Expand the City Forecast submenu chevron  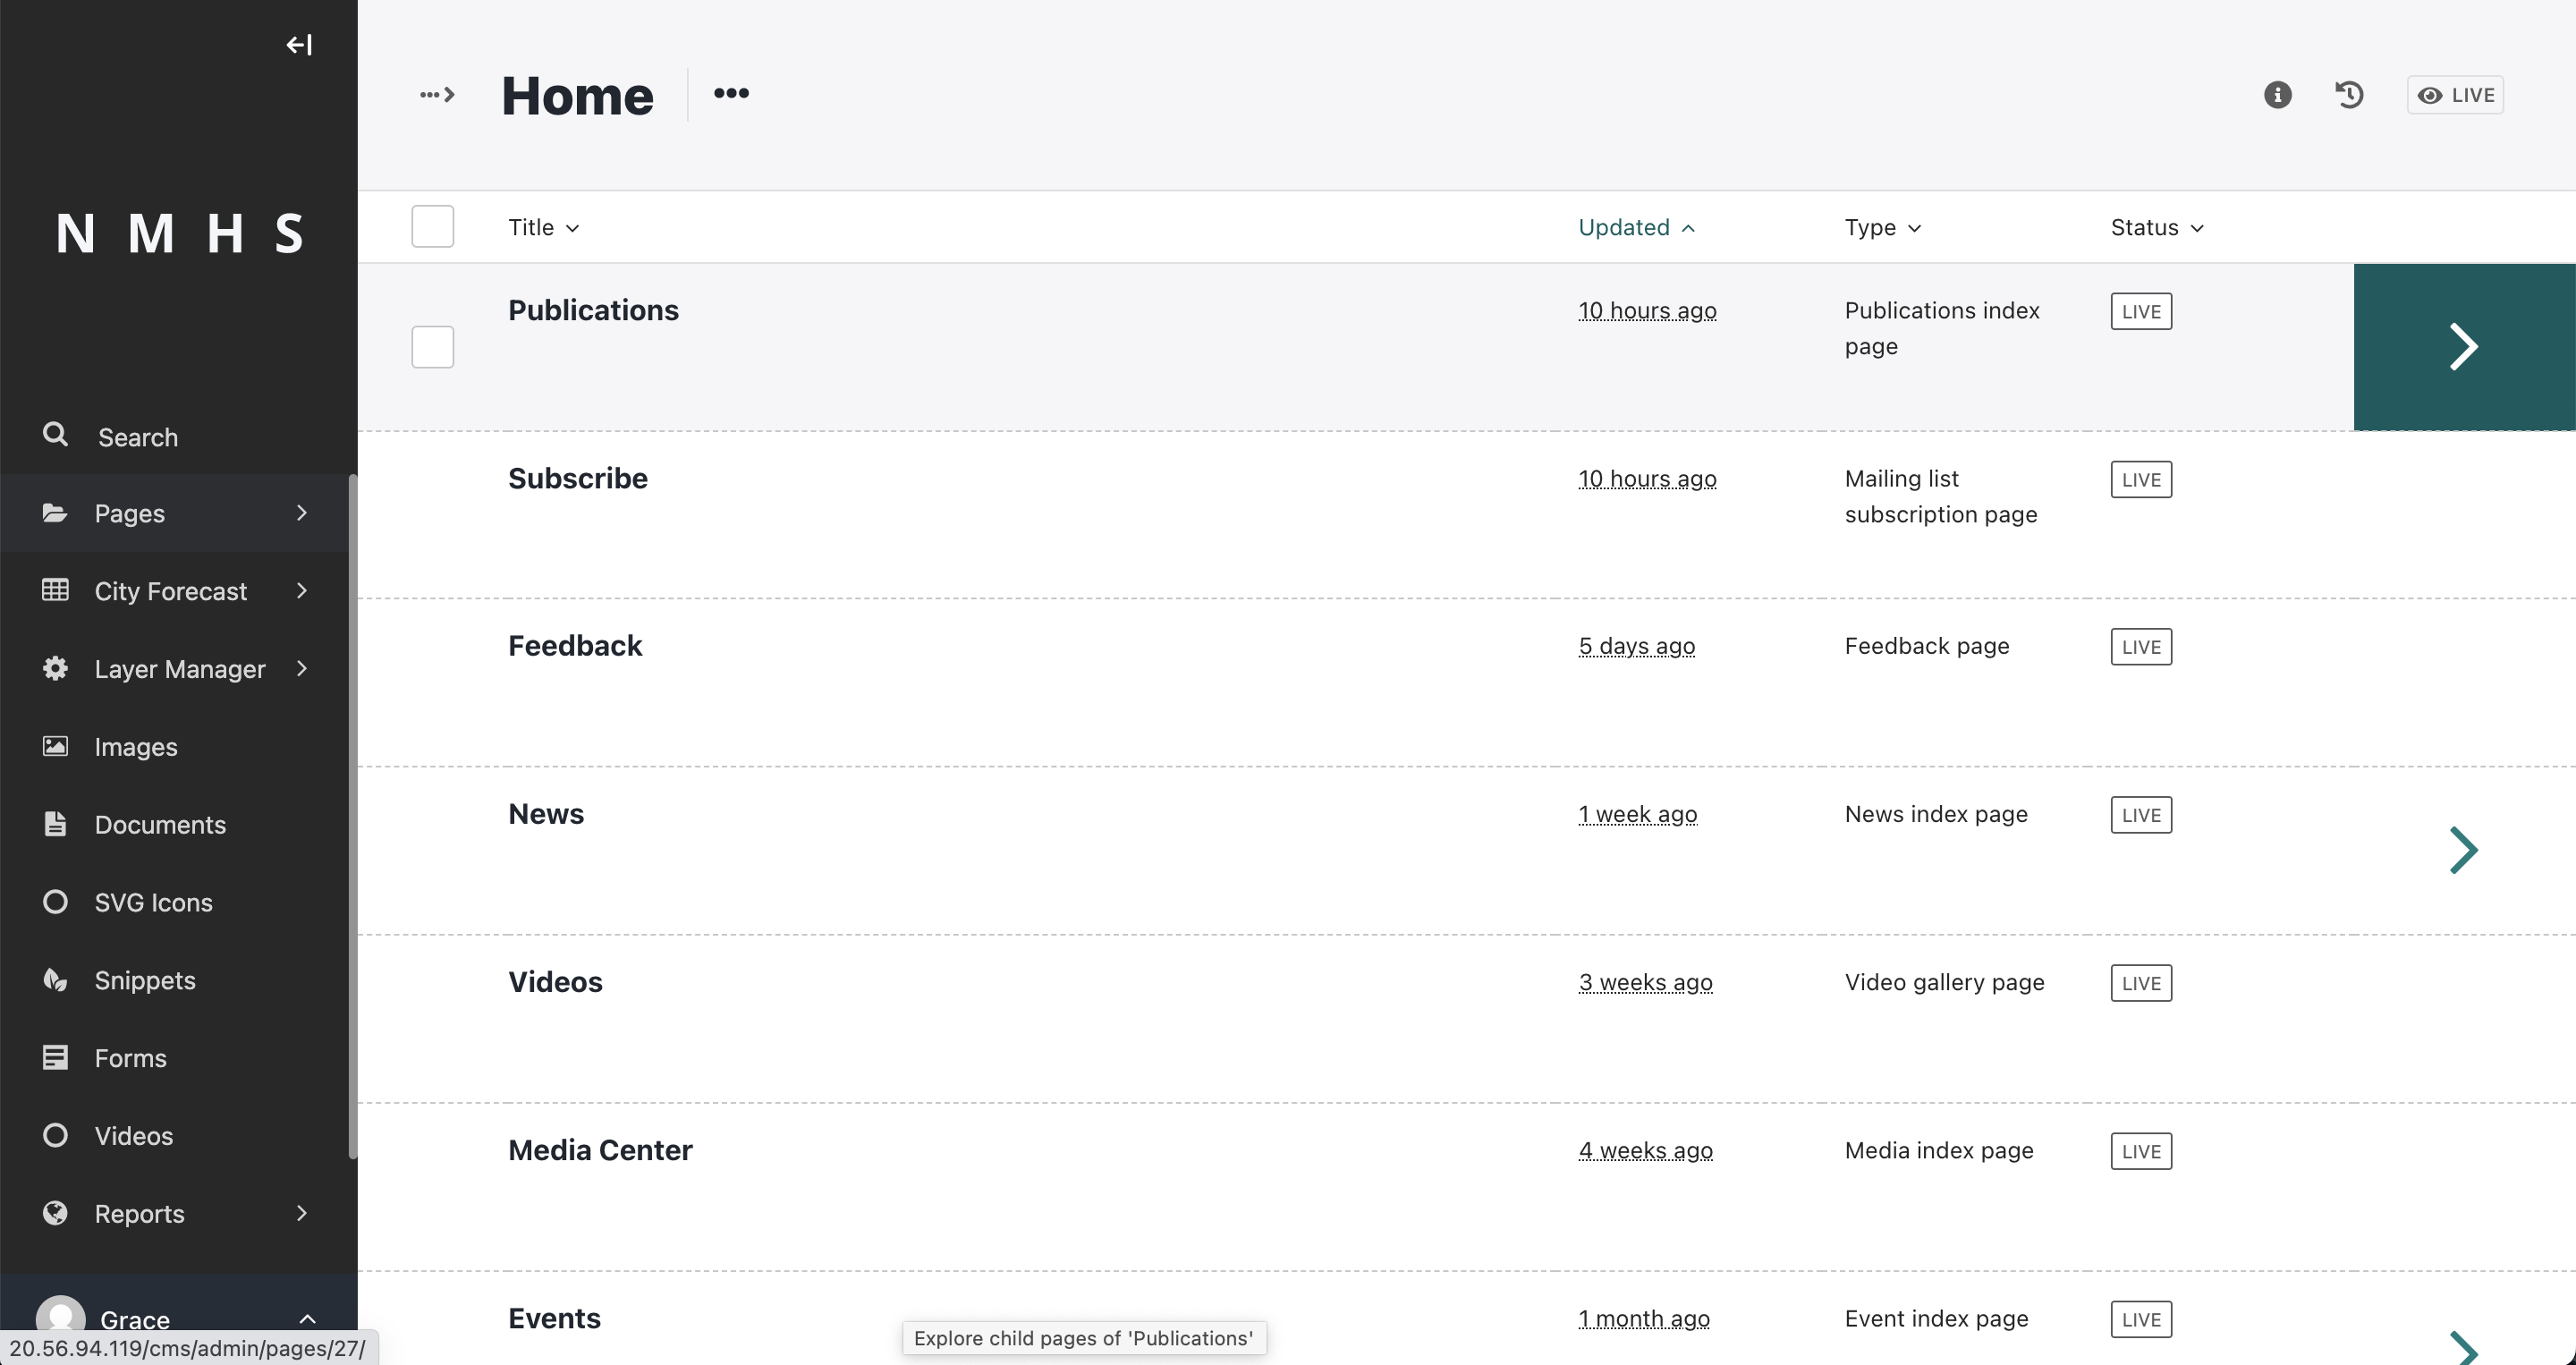tap(302, 591)
